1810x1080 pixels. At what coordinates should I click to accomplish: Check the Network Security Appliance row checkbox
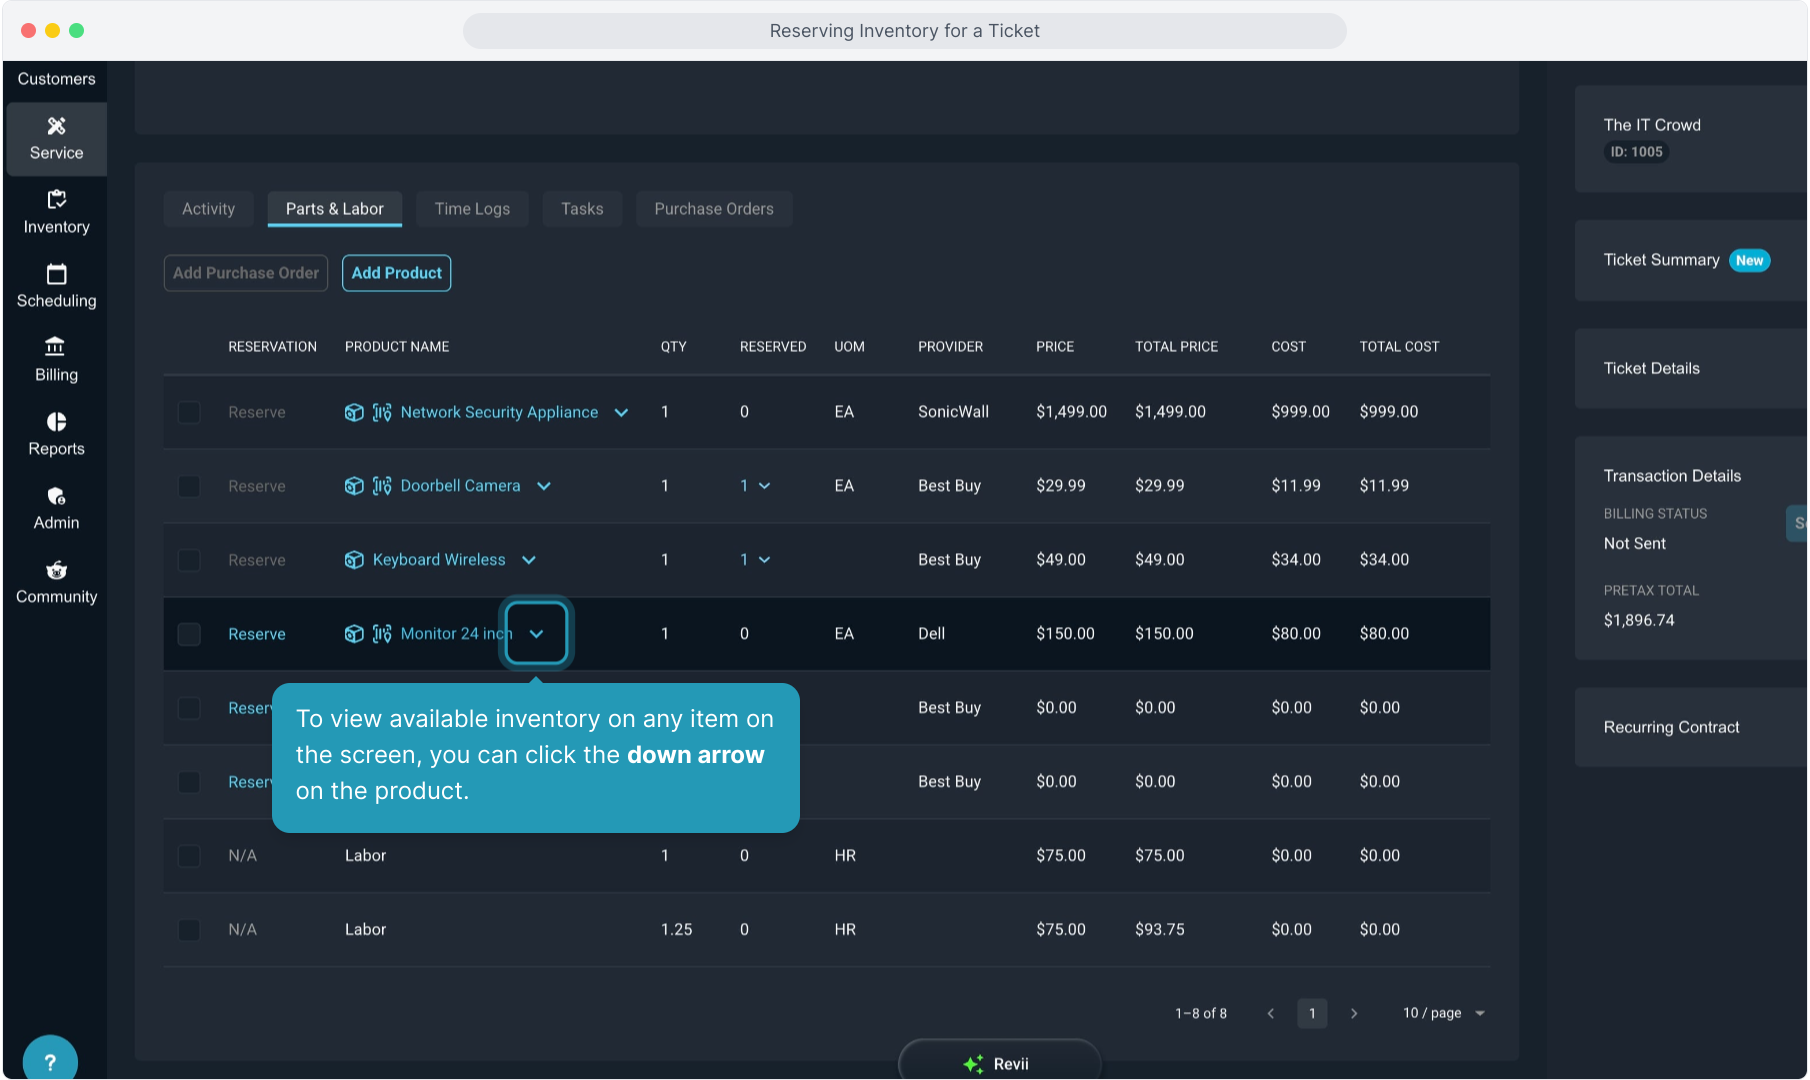click(x=189, y=412)
